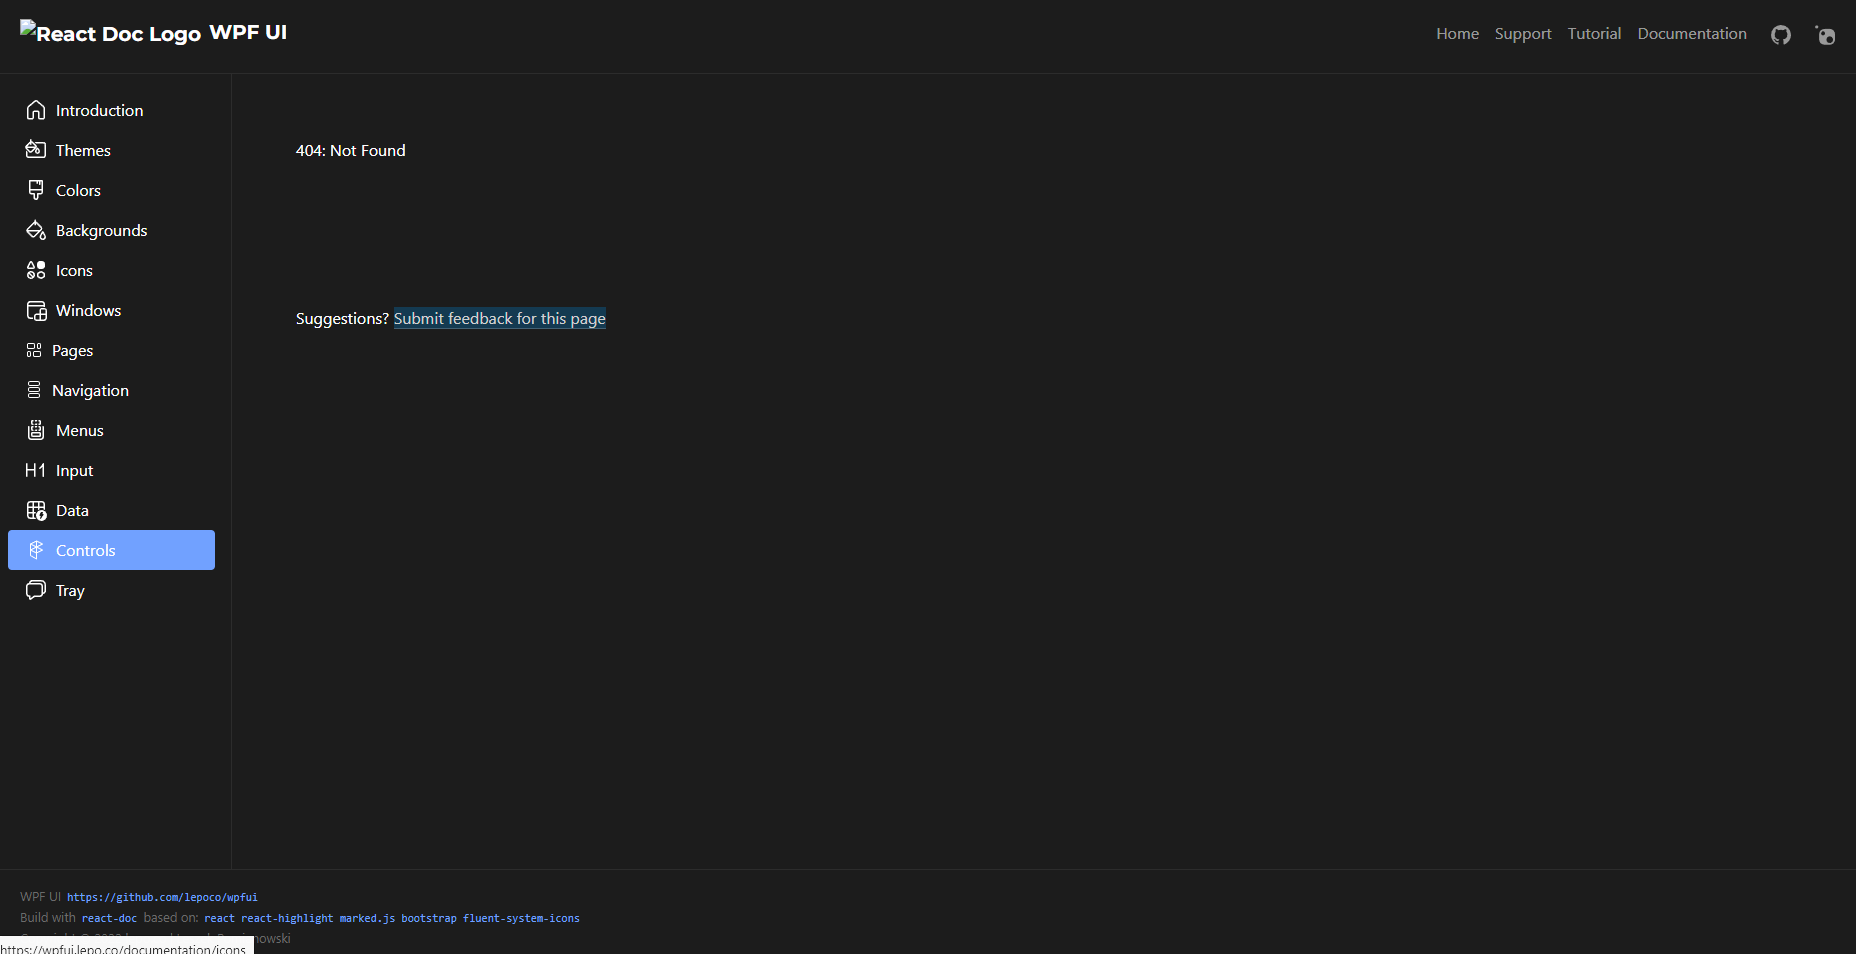Select the Tray speech bubble icon

35,590
